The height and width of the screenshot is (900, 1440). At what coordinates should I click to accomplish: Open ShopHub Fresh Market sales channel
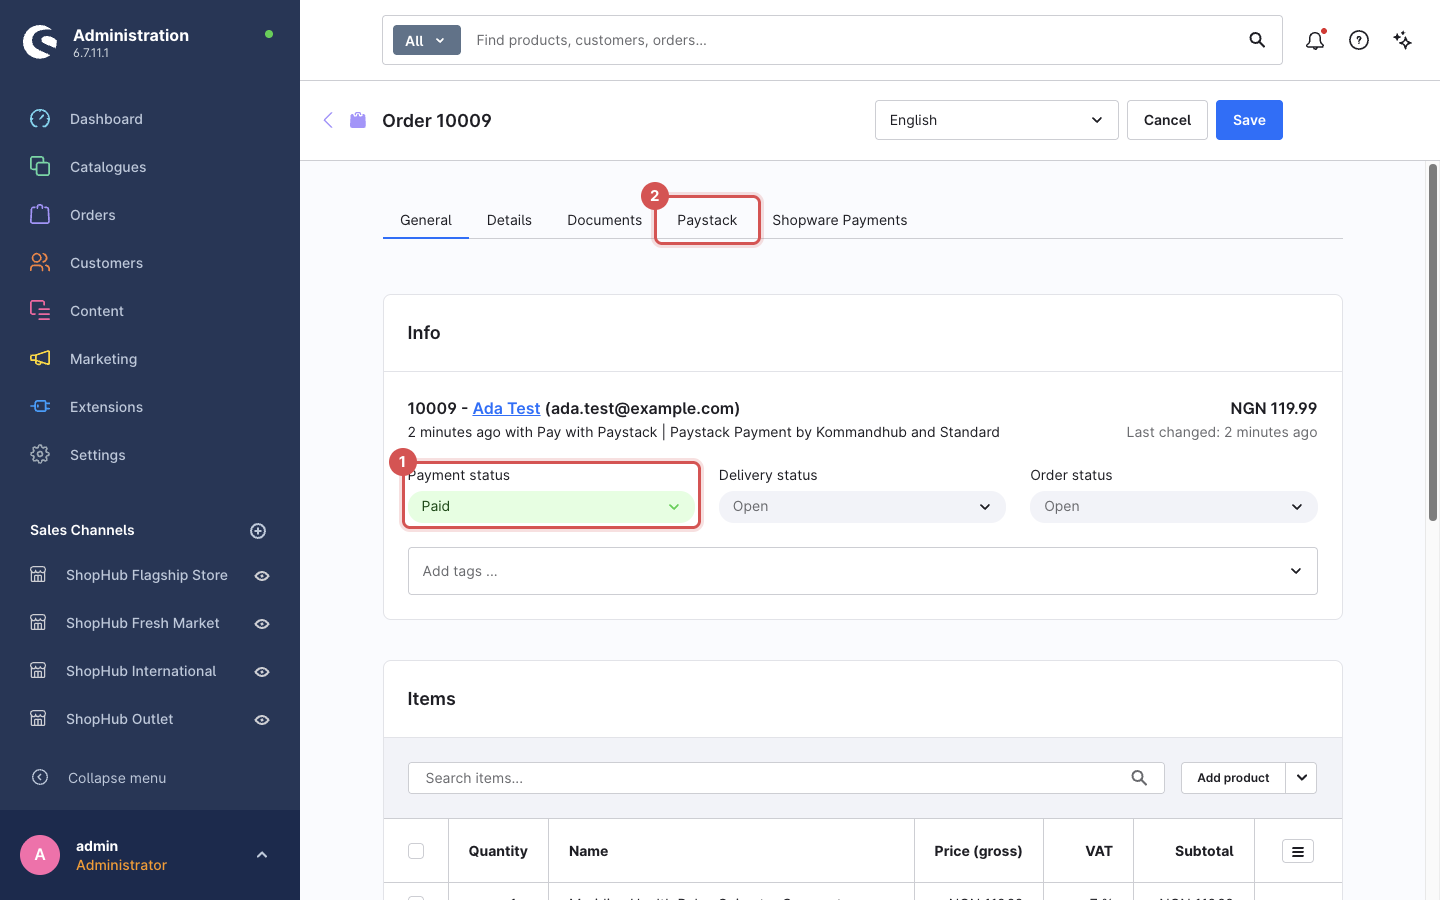click(143, 623)
